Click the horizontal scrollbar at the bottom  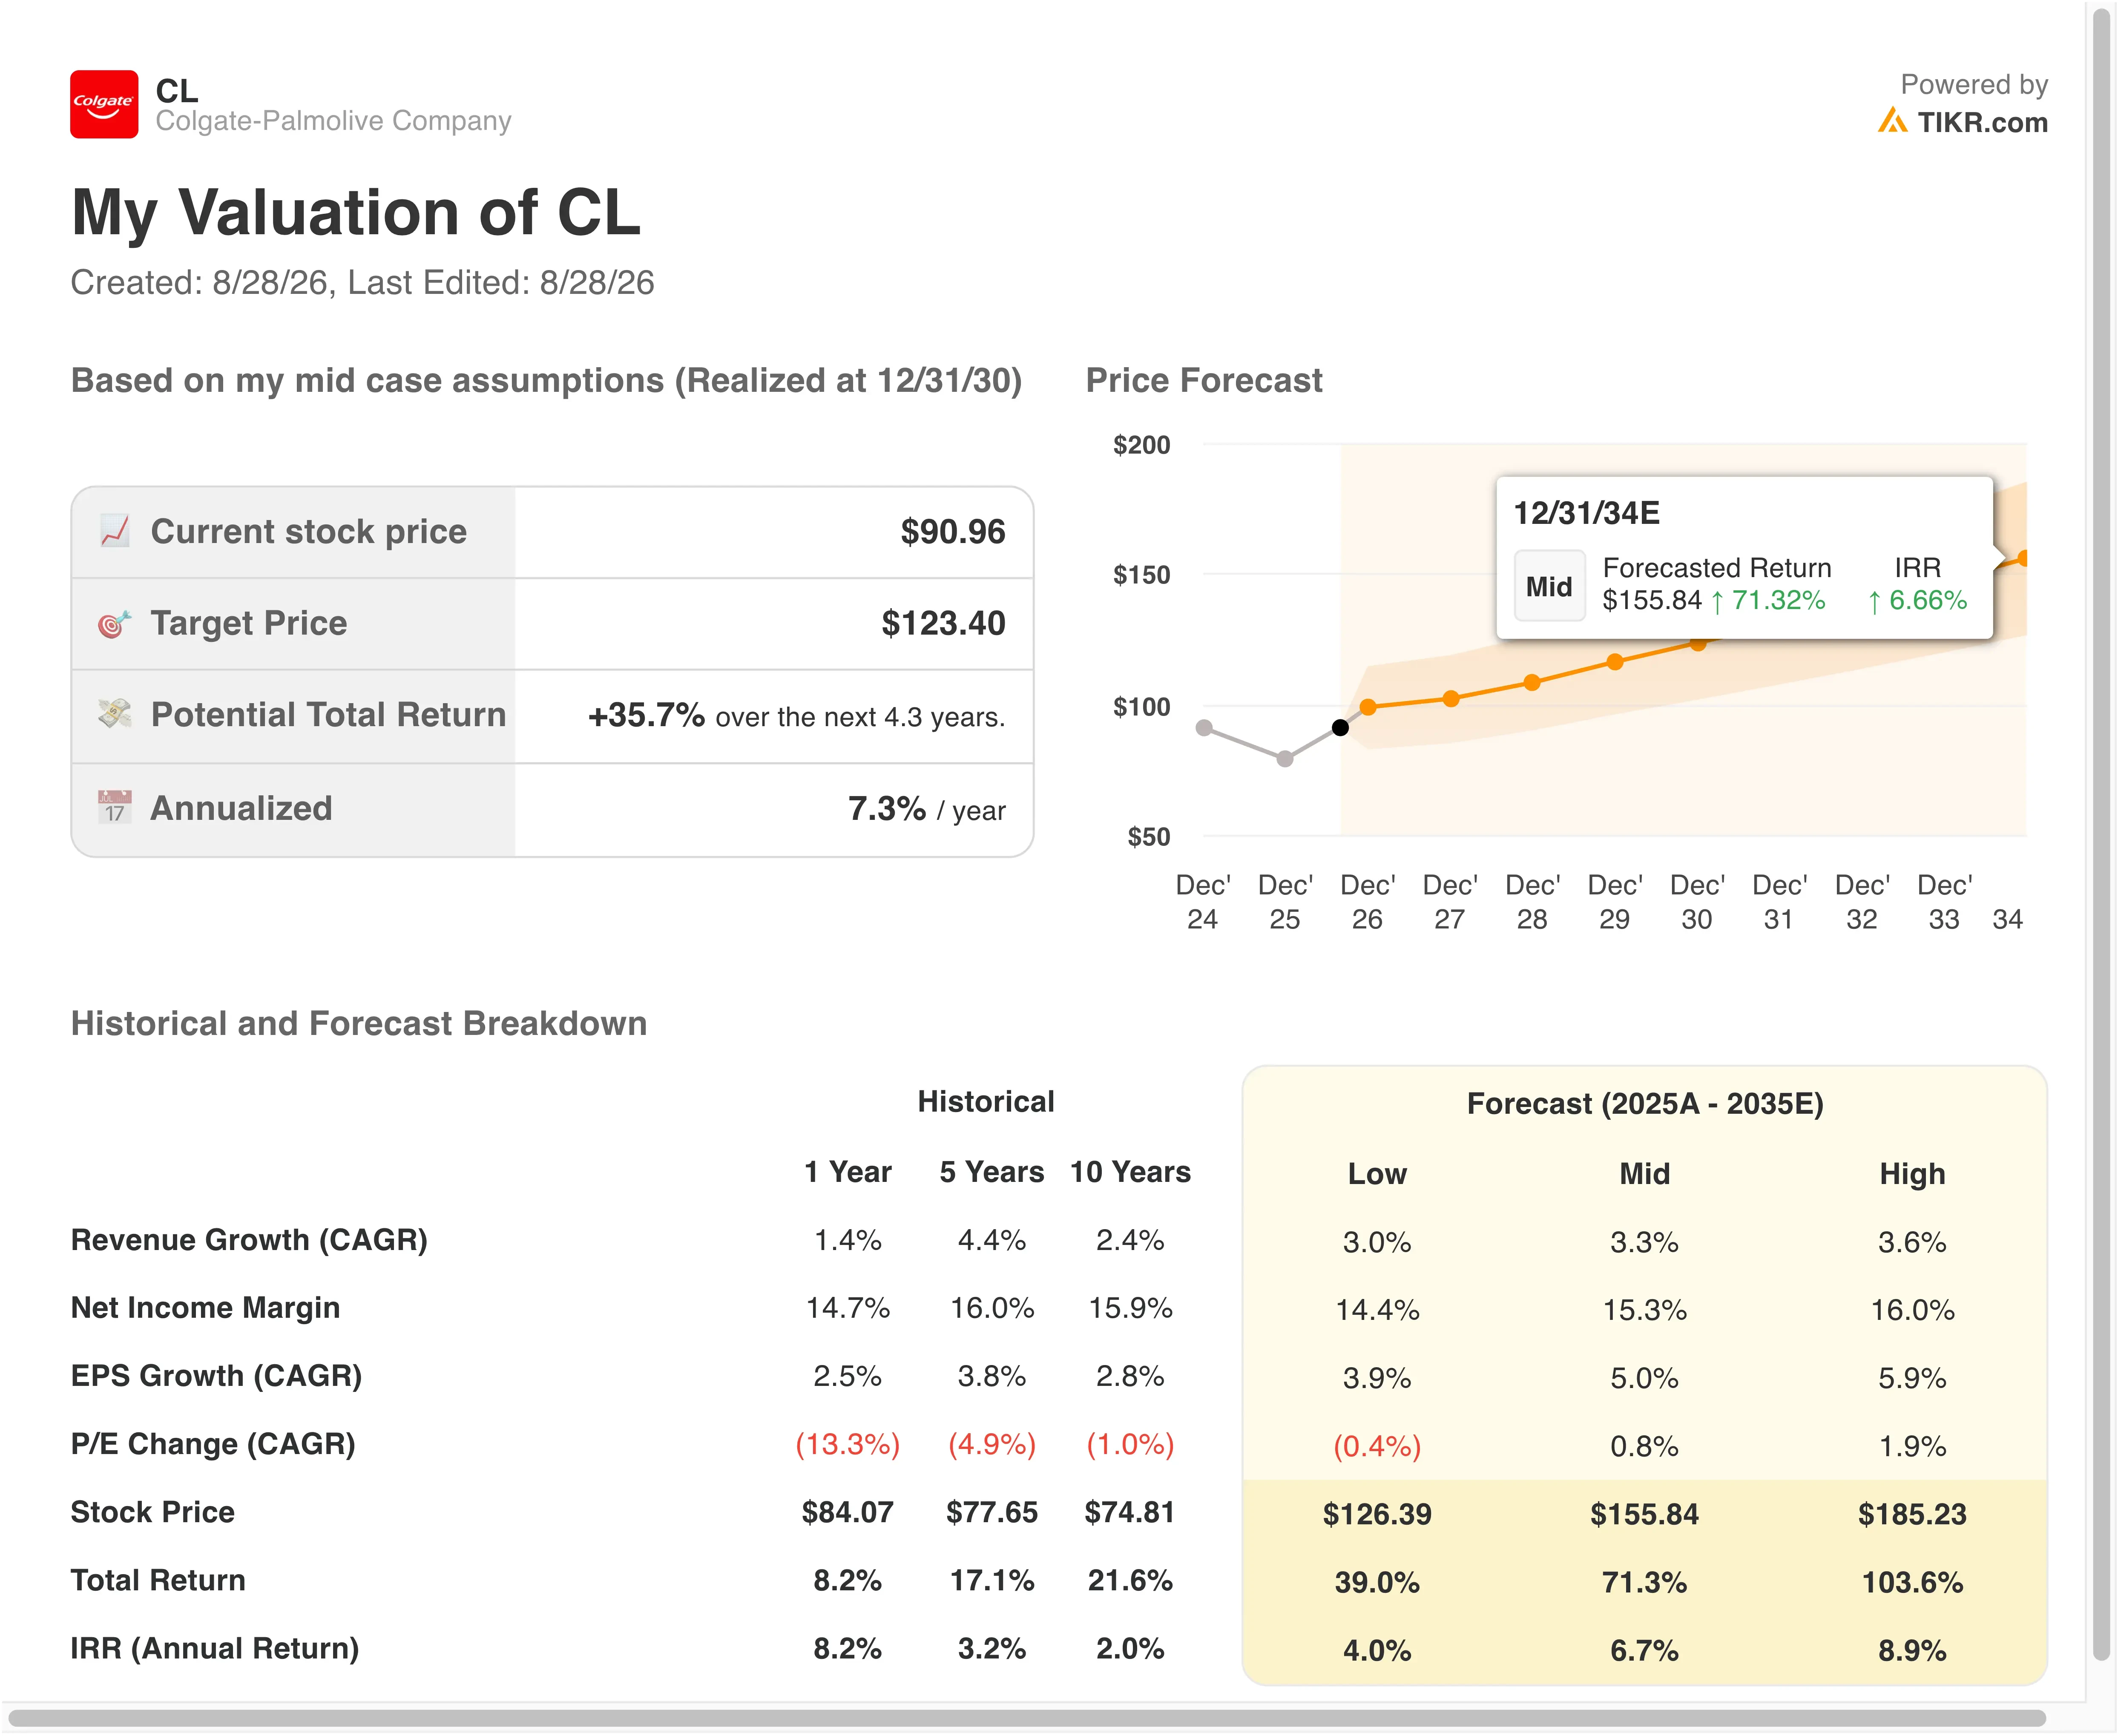pyautogui.click(x=1026, y=1718)
